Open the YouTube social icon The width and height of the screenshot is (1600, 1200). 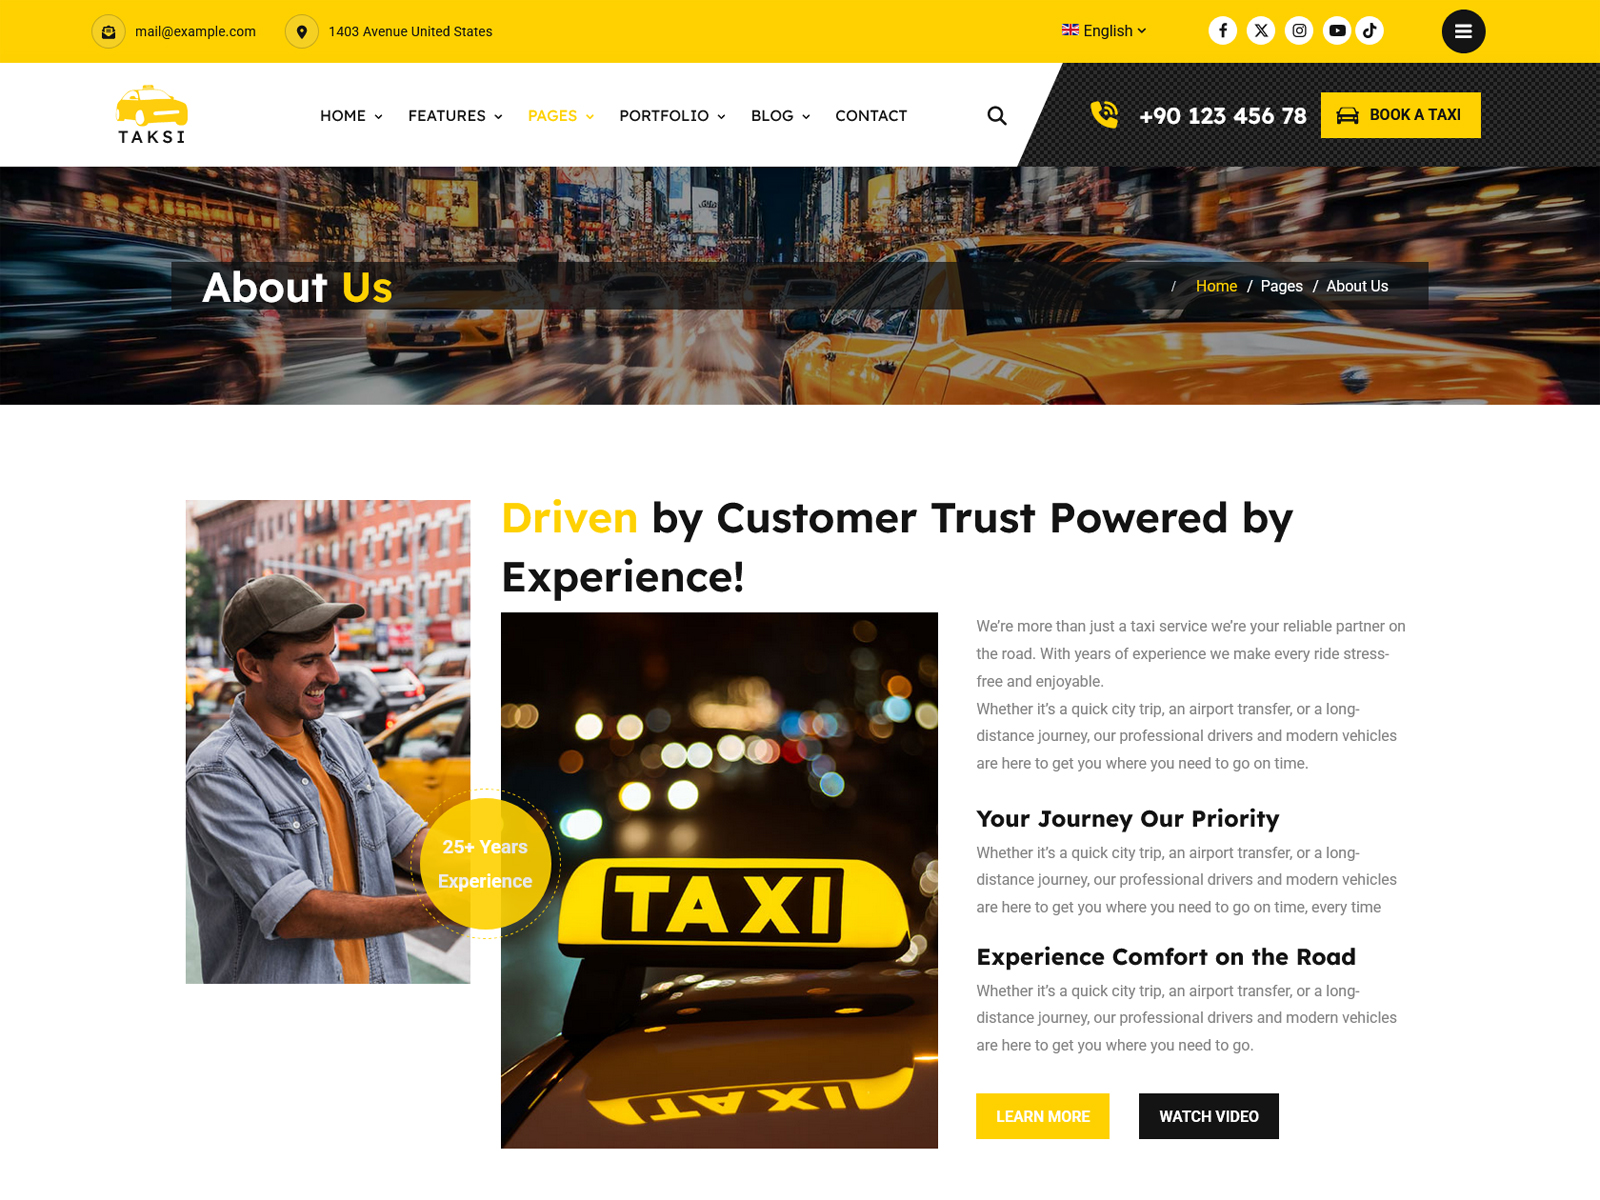pyautogui.click(x=1337, y=31)
